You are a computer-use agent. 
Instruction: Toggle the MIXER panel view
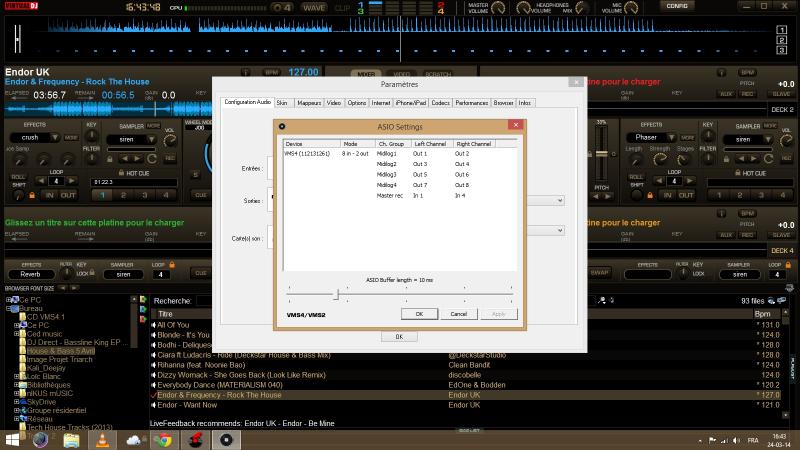click(x=367, y=74)
